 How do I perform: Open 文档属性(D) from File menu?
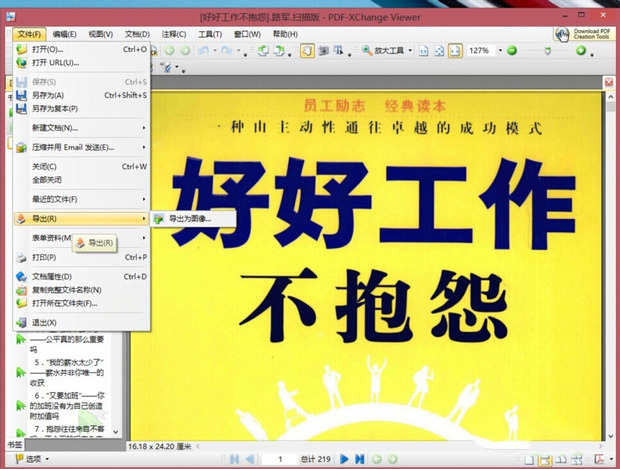(x=81, y=276)
